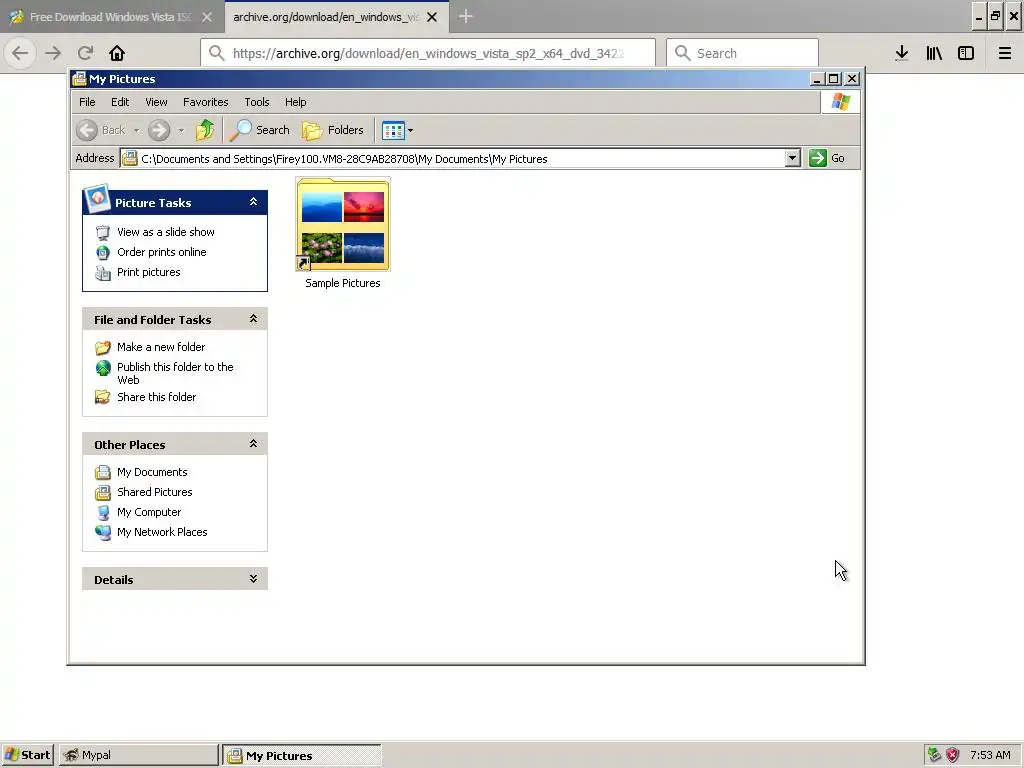Expand the Details panel
Image resolution: width=1024 pixels, height=768 pixels.
[x=253, y=579]
